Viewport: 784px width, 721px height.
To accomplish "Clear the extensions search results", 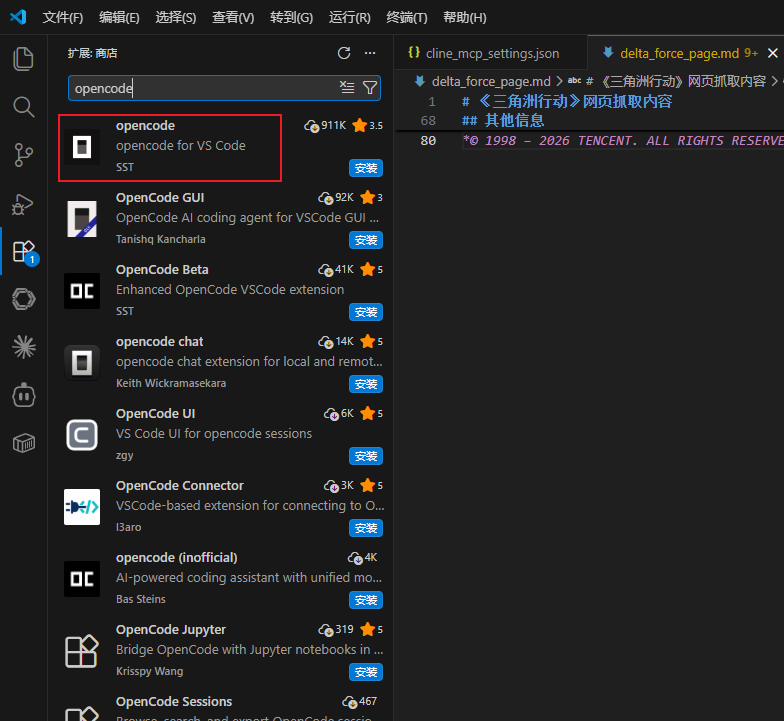I will click(x=347, y=88).
